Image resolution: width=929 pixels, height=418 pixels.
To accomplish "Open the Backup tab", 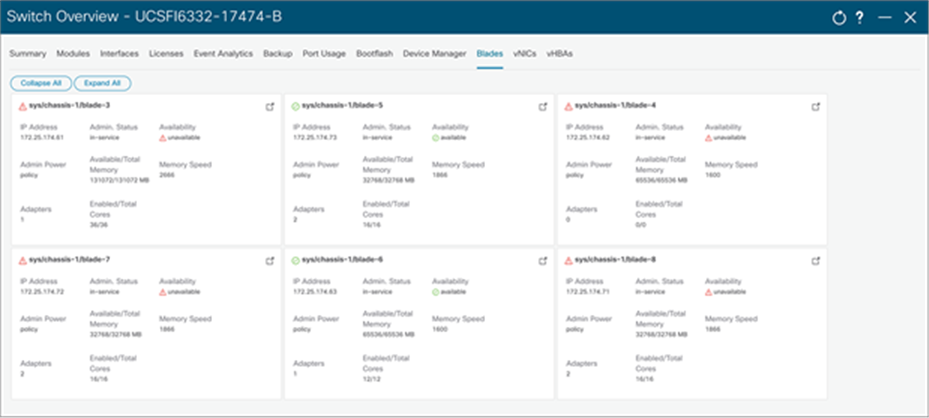I will [x=278, y=54].
